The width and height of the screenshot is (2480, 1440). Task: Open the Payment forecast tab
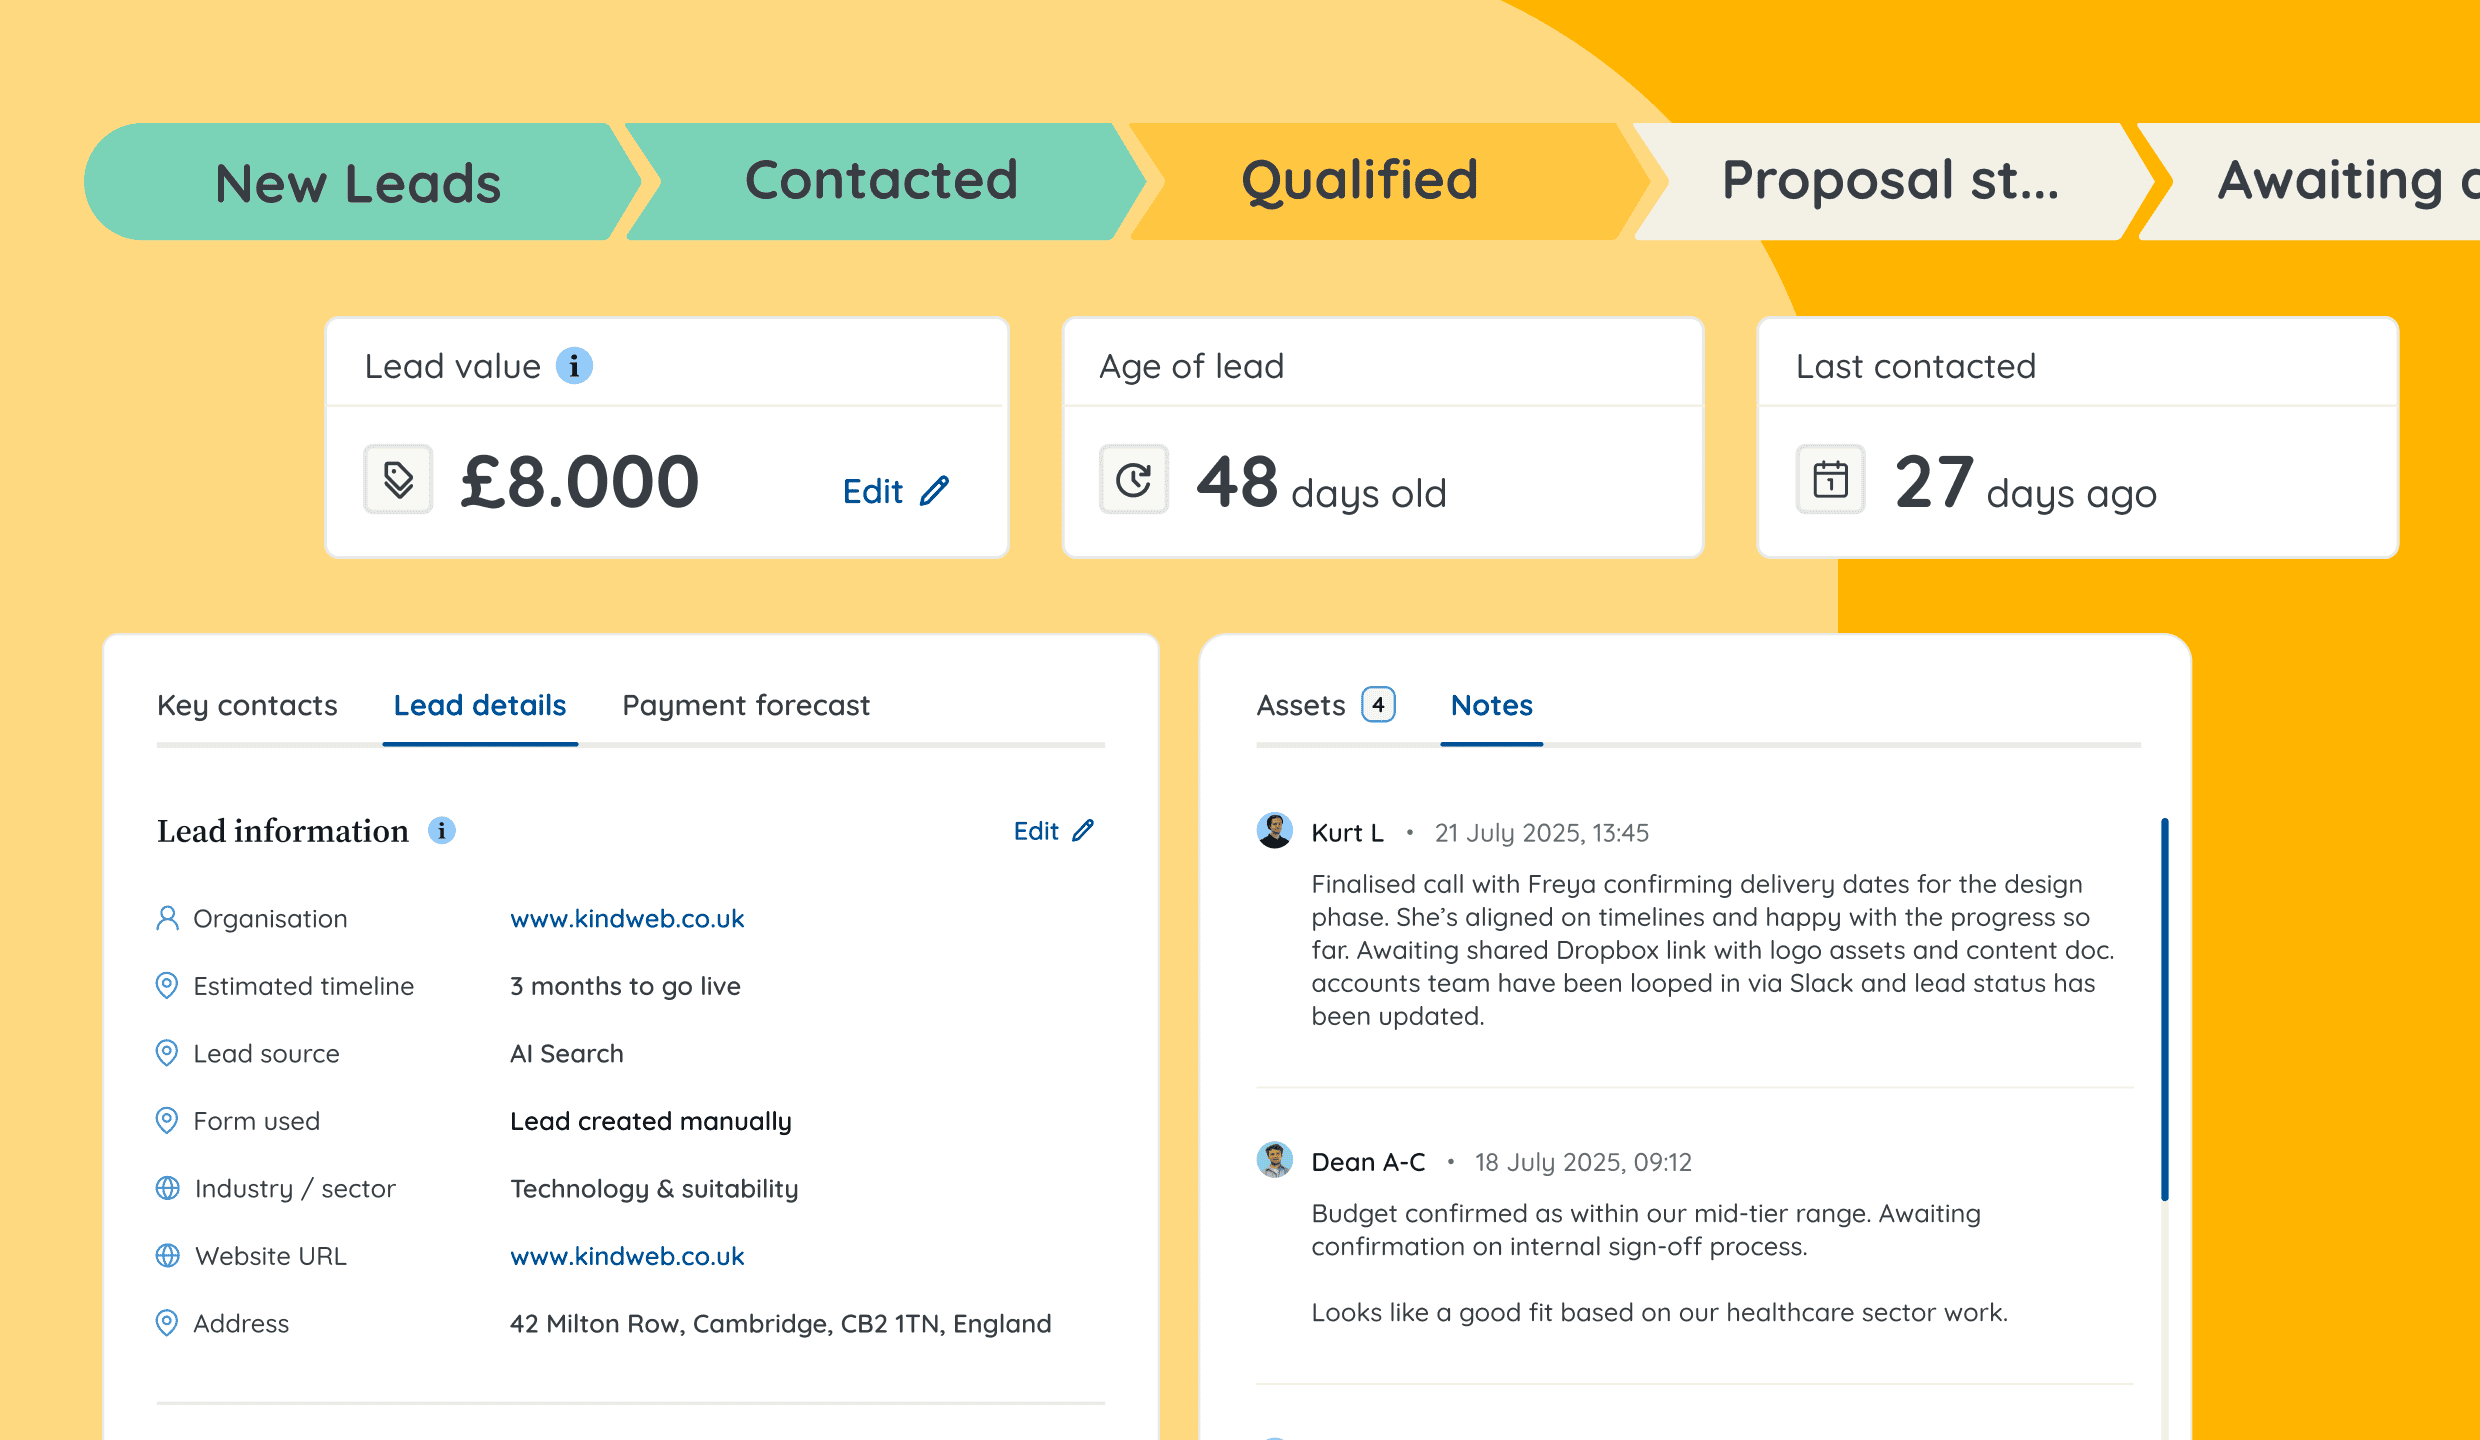coord(746,706)
